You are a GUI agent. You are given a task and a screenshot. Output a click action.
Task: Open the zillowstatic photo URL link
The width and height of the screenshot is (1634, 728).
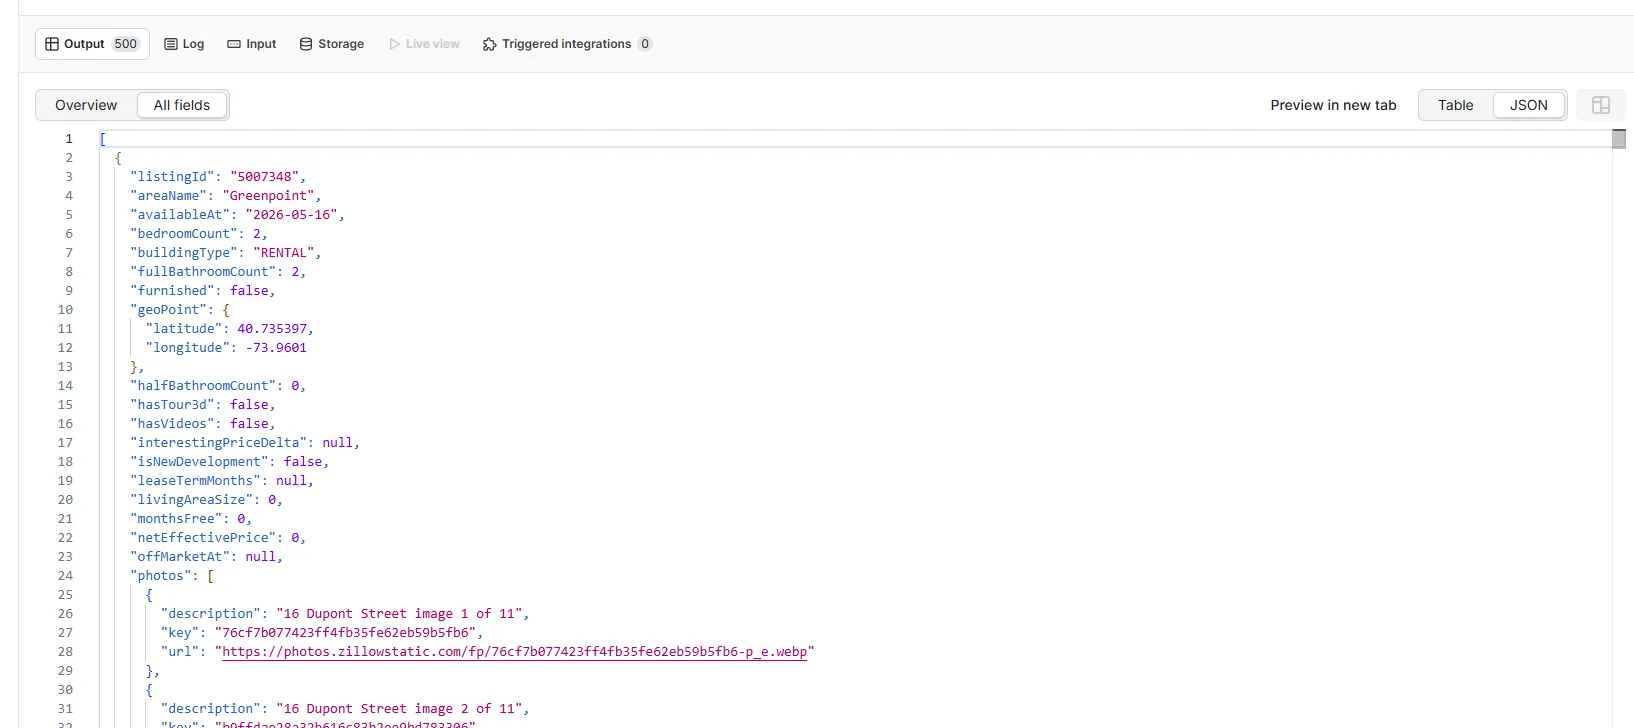[514, 652]
